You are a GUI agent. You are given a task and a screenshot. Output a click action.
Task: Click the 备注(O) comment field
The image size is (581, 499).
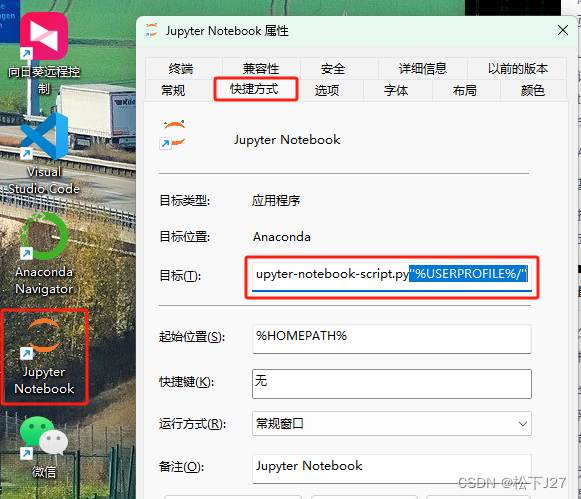pos(392,468)
